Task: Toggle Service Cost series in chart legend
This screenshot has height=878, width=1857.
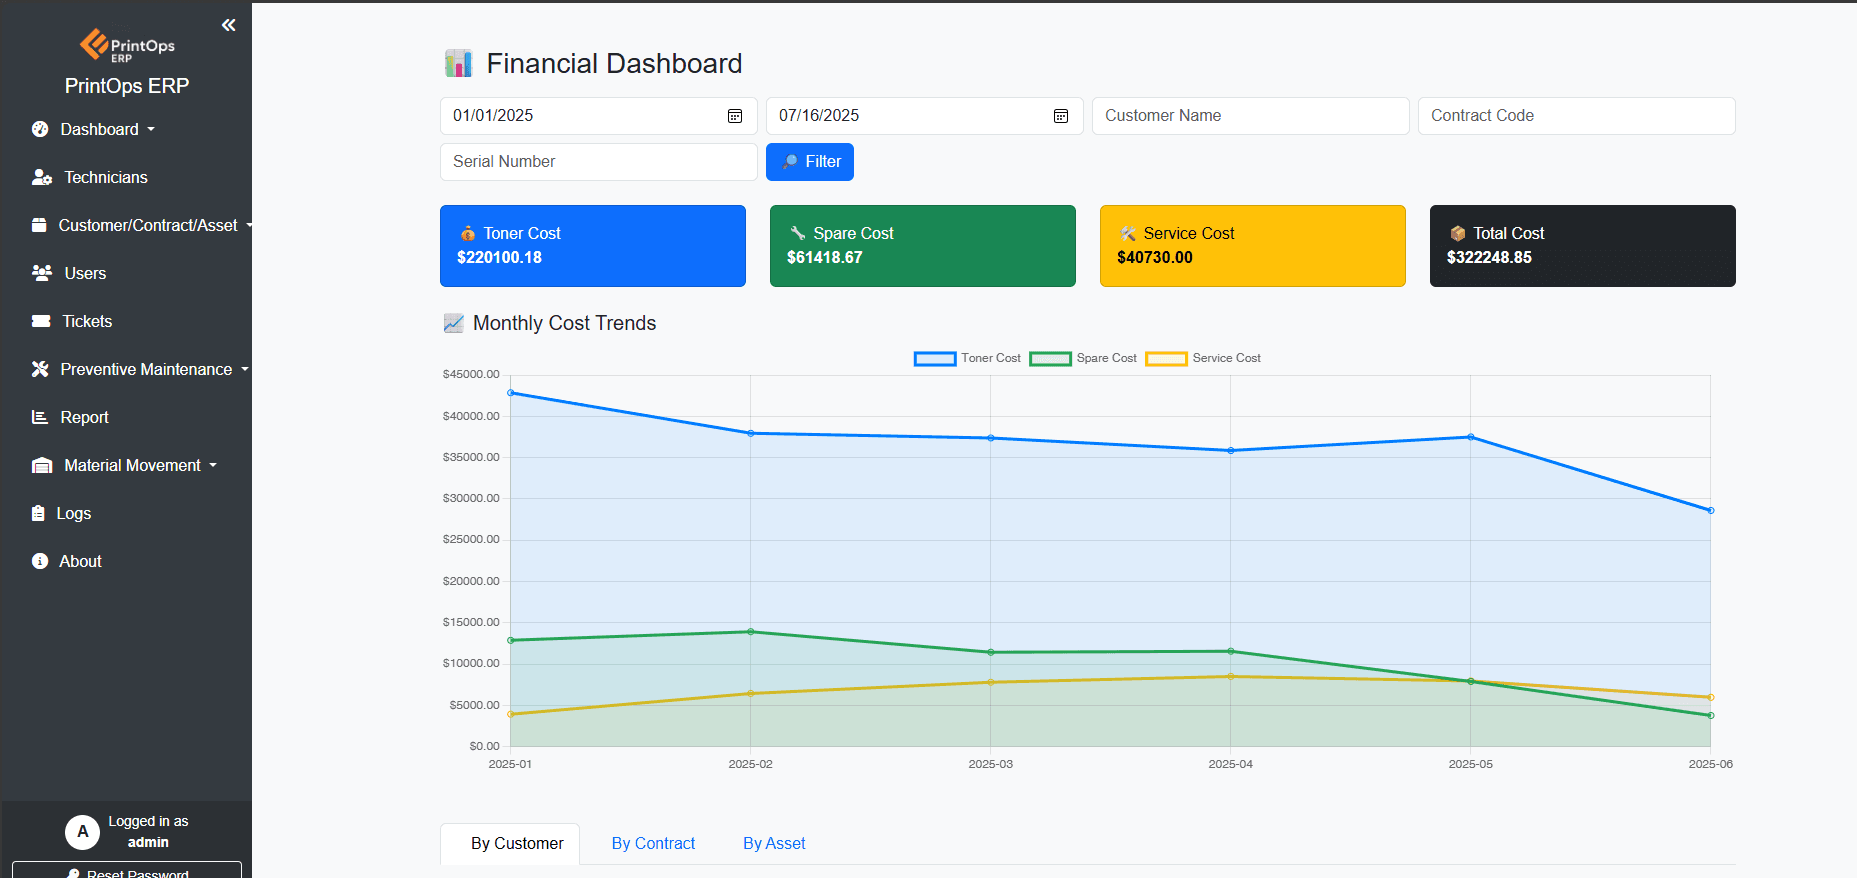Action: (1203, 358)
